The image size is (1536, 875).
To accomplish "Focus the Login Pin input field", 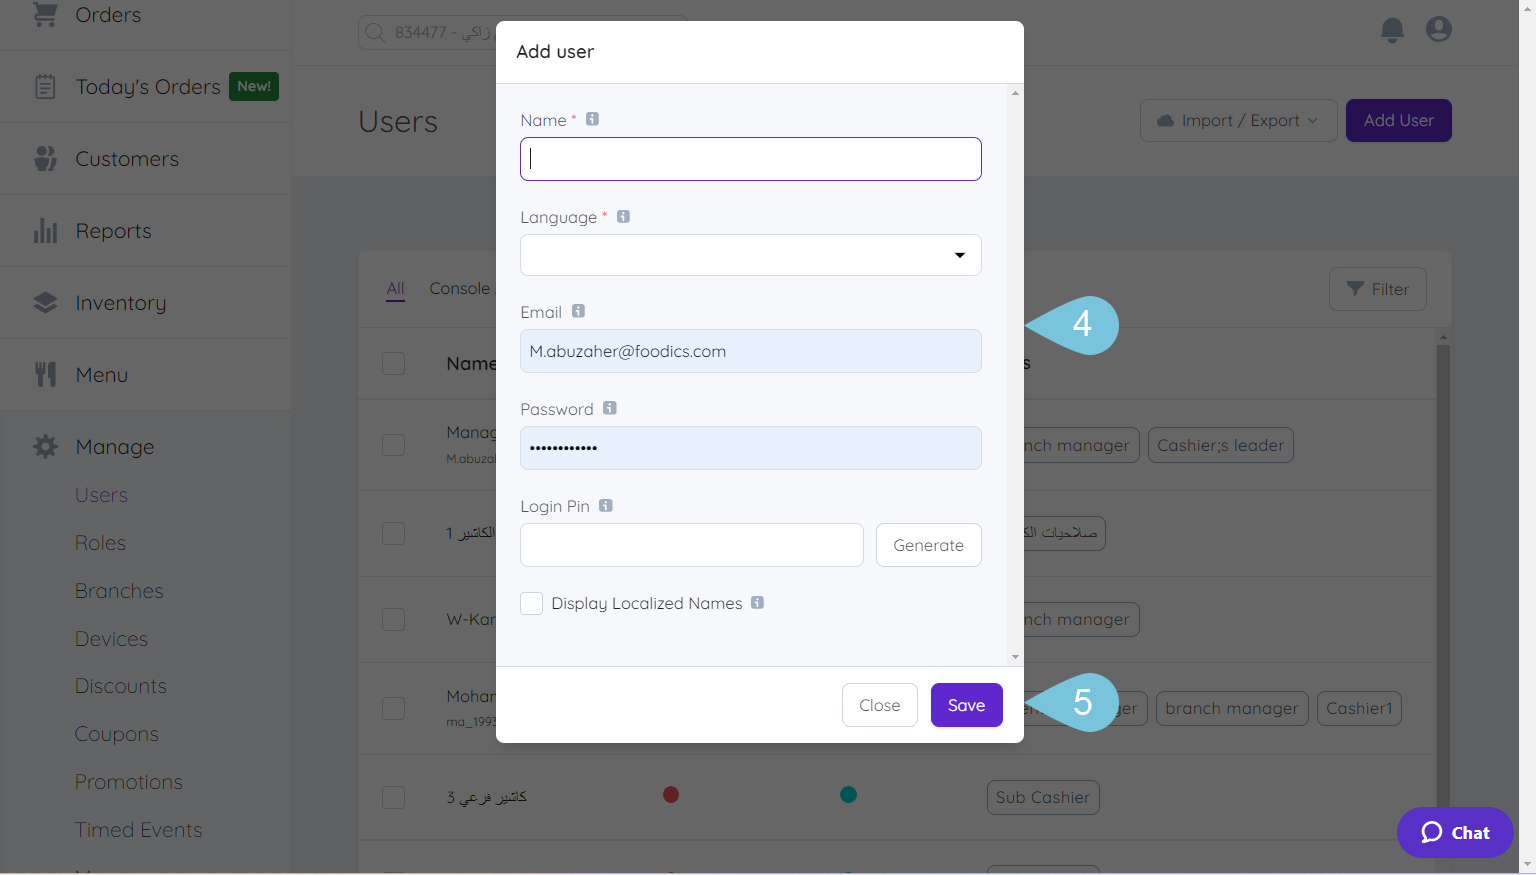I will pyautogui.click(x=692, y=545).
